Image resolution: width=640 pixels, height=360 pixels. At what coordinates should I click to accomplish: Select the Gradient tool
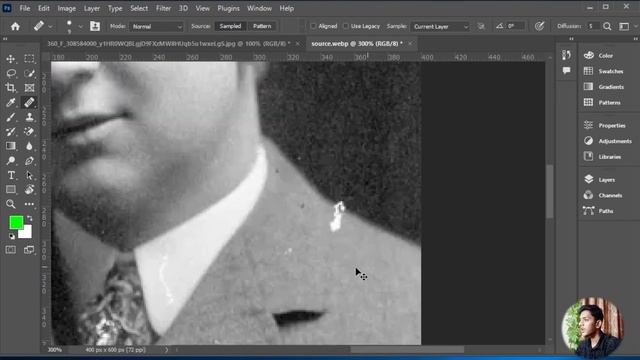pyautogui.click(x=11, y=146)
